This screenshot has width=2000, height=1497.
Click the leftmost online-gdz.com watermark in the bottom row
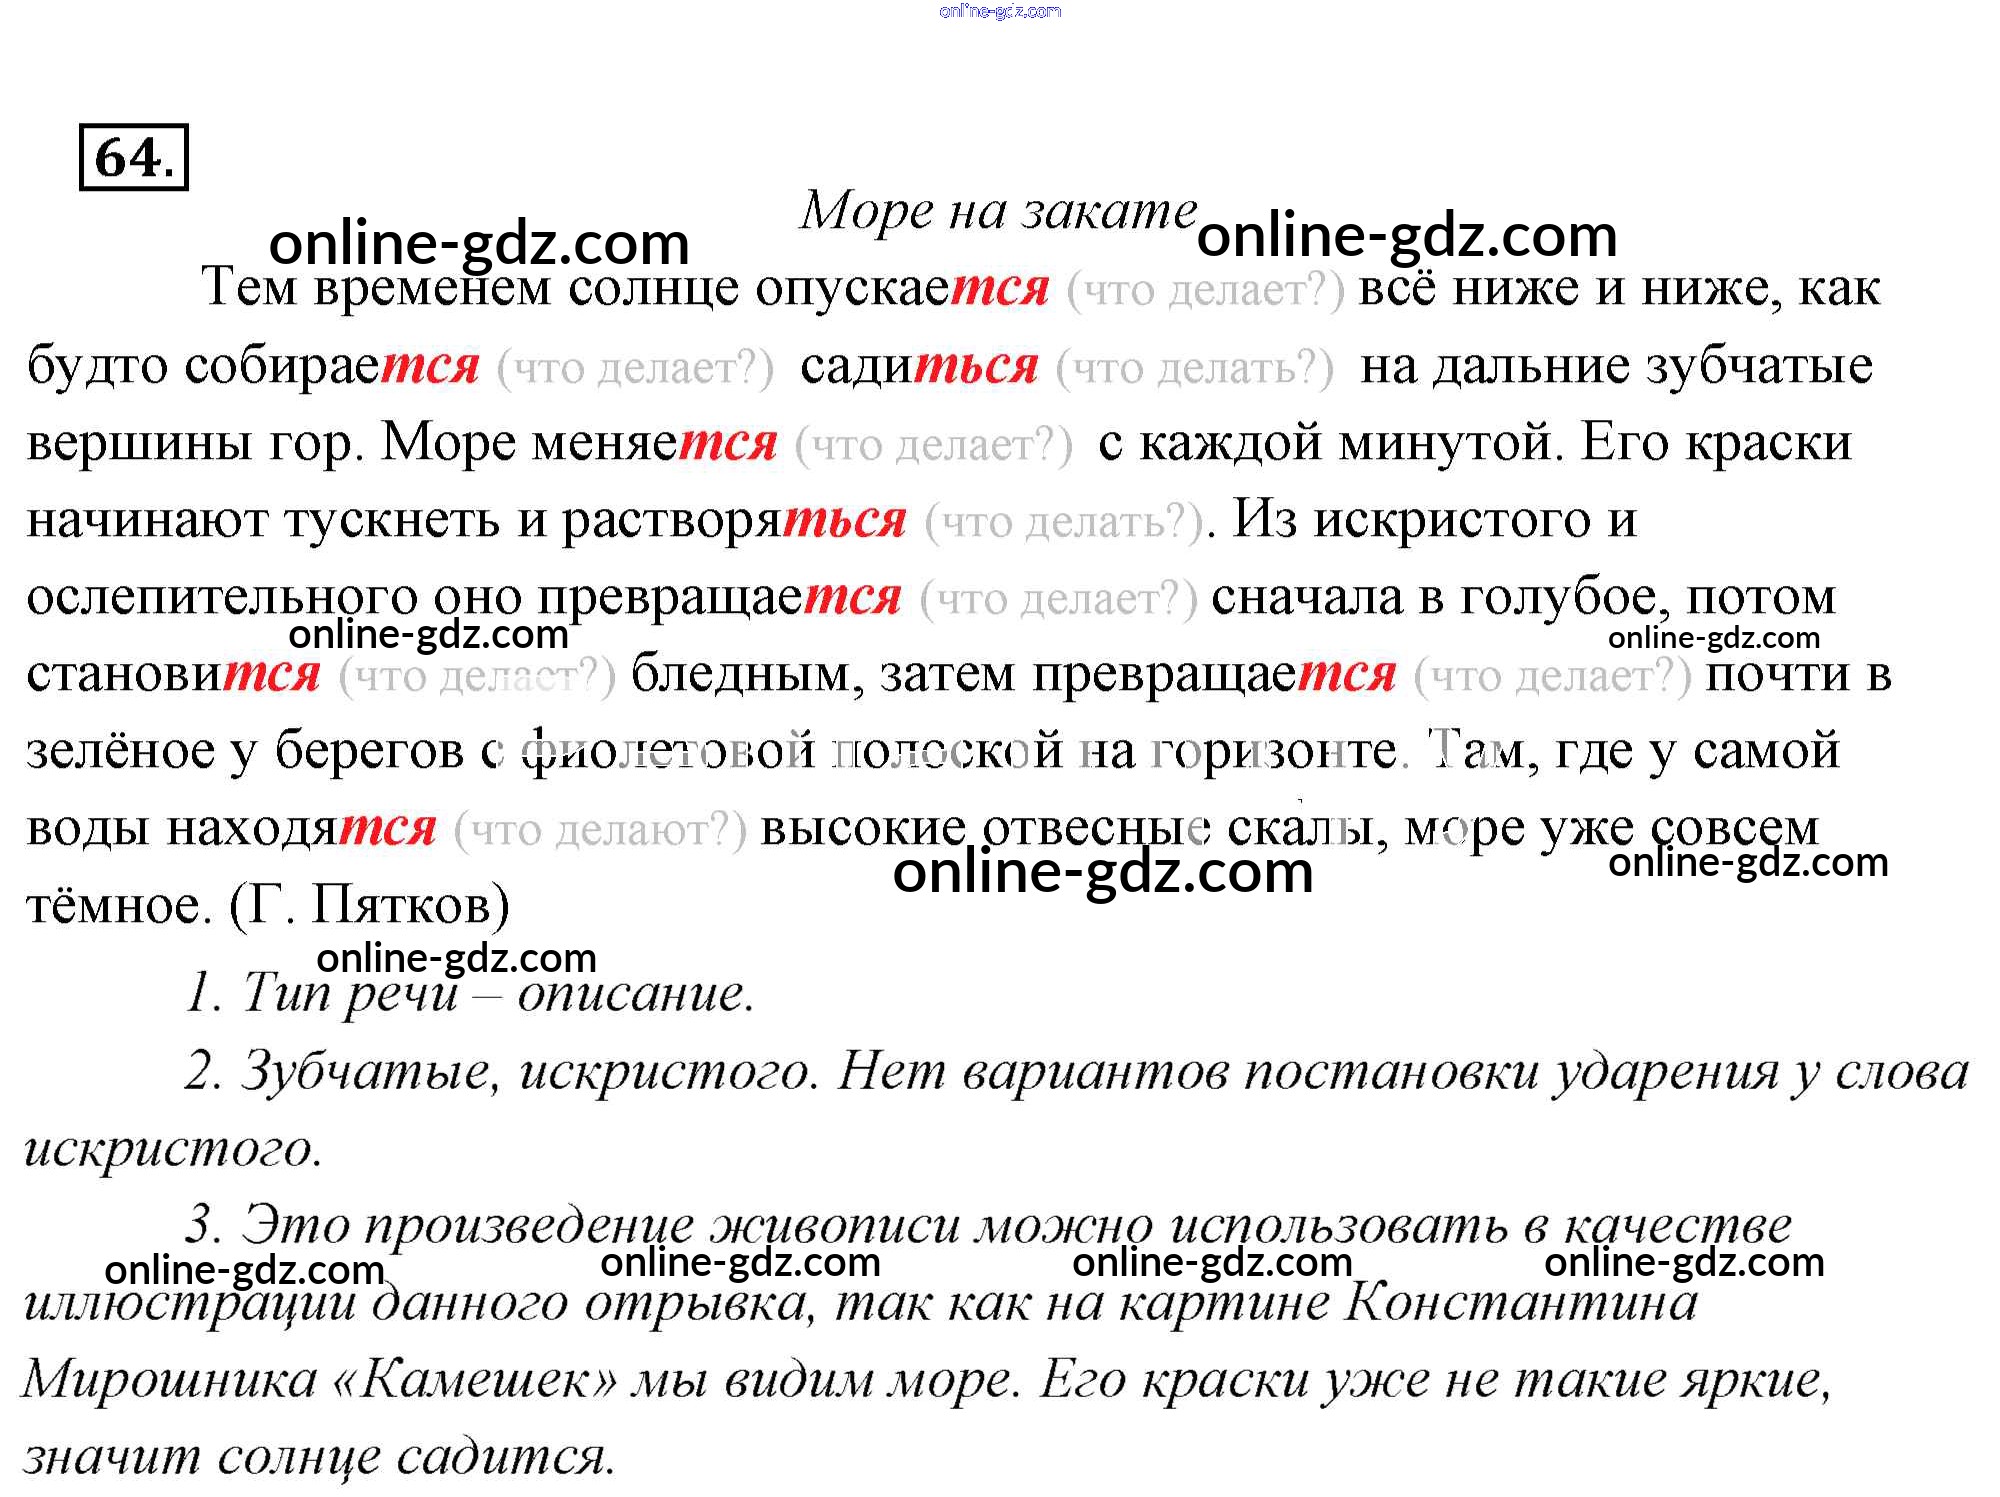point(244,1270)
